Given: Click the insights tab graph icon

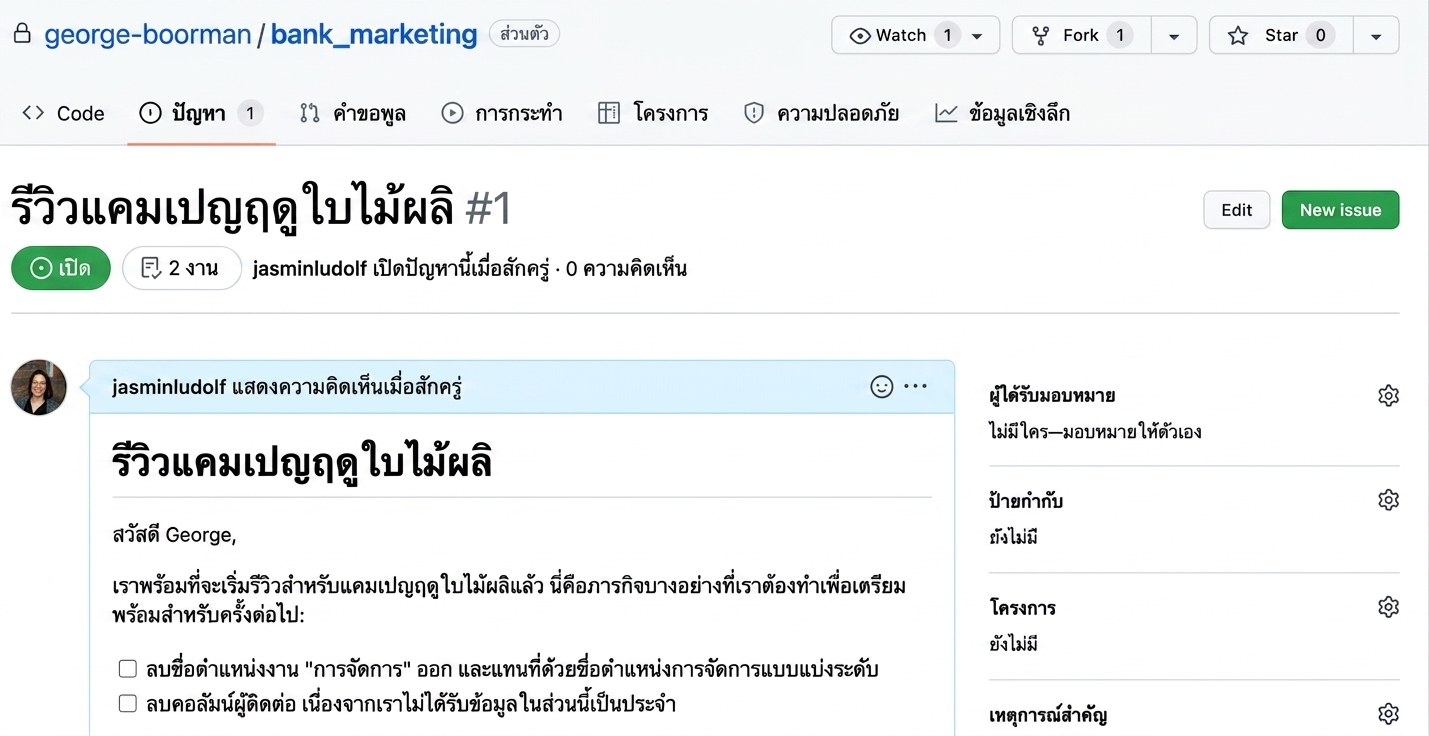Looking at the screenshot, I should [x=946, y=113].
